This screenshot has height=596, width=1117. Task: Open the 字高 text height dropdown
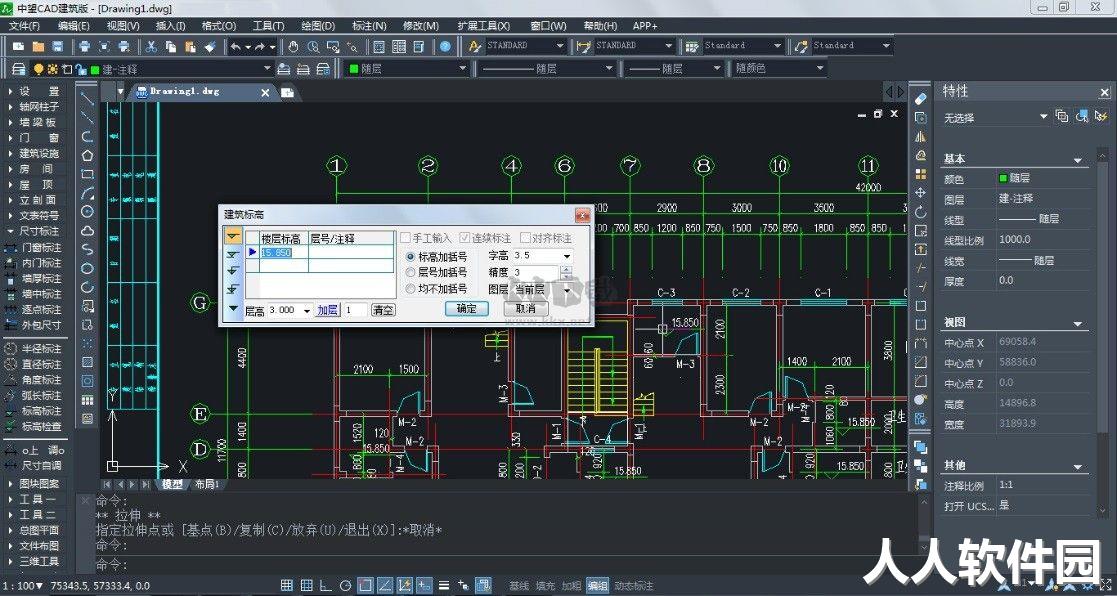568,256
